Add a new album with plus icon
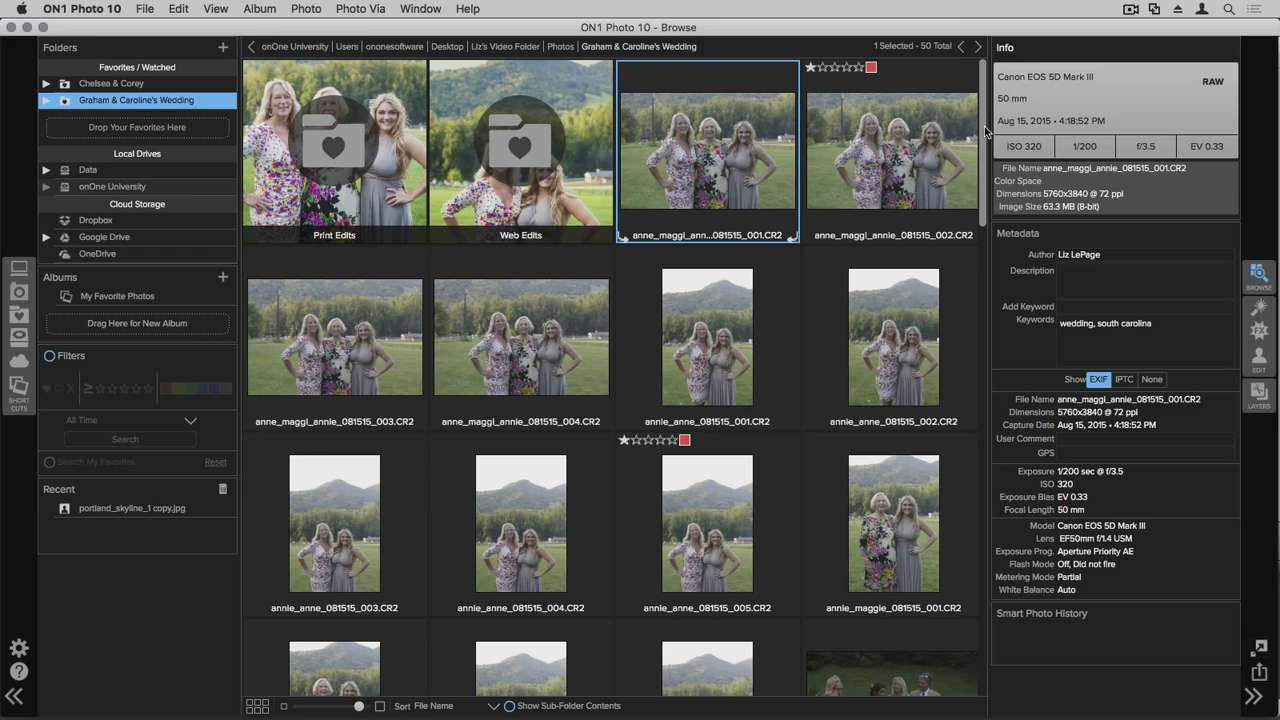 223,277
